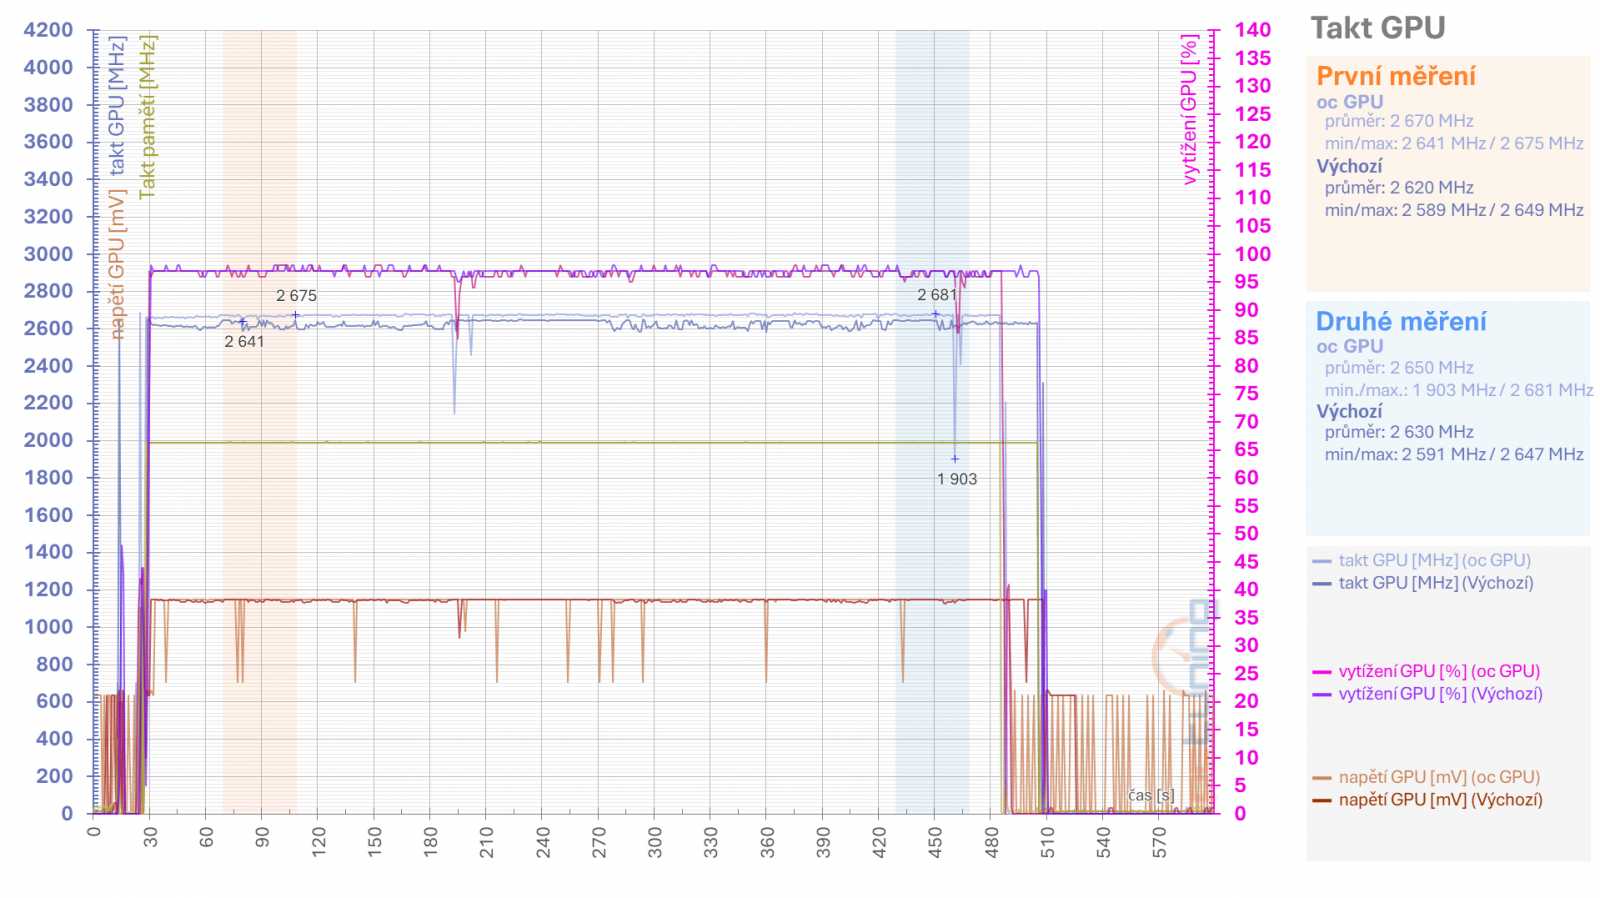Screen dimensions: 1600x898
Task: Click the 'Takt GPU' chart title
Action: pyautogui.click(x=1377, y=28)
